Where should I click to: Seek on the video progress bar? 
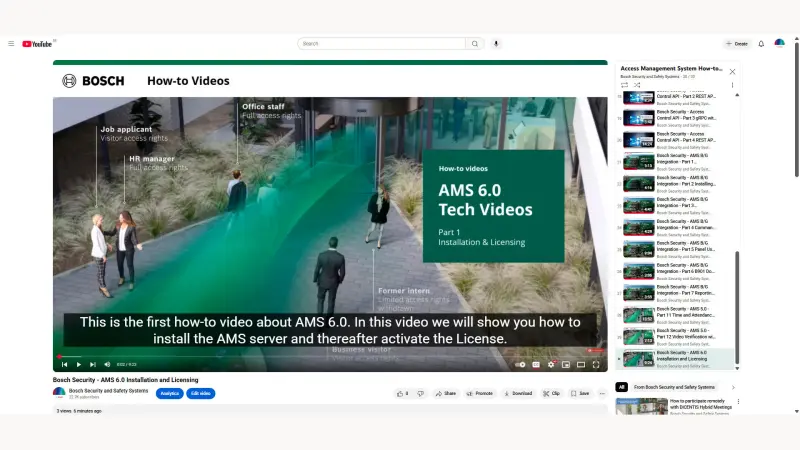click(330, 357)
